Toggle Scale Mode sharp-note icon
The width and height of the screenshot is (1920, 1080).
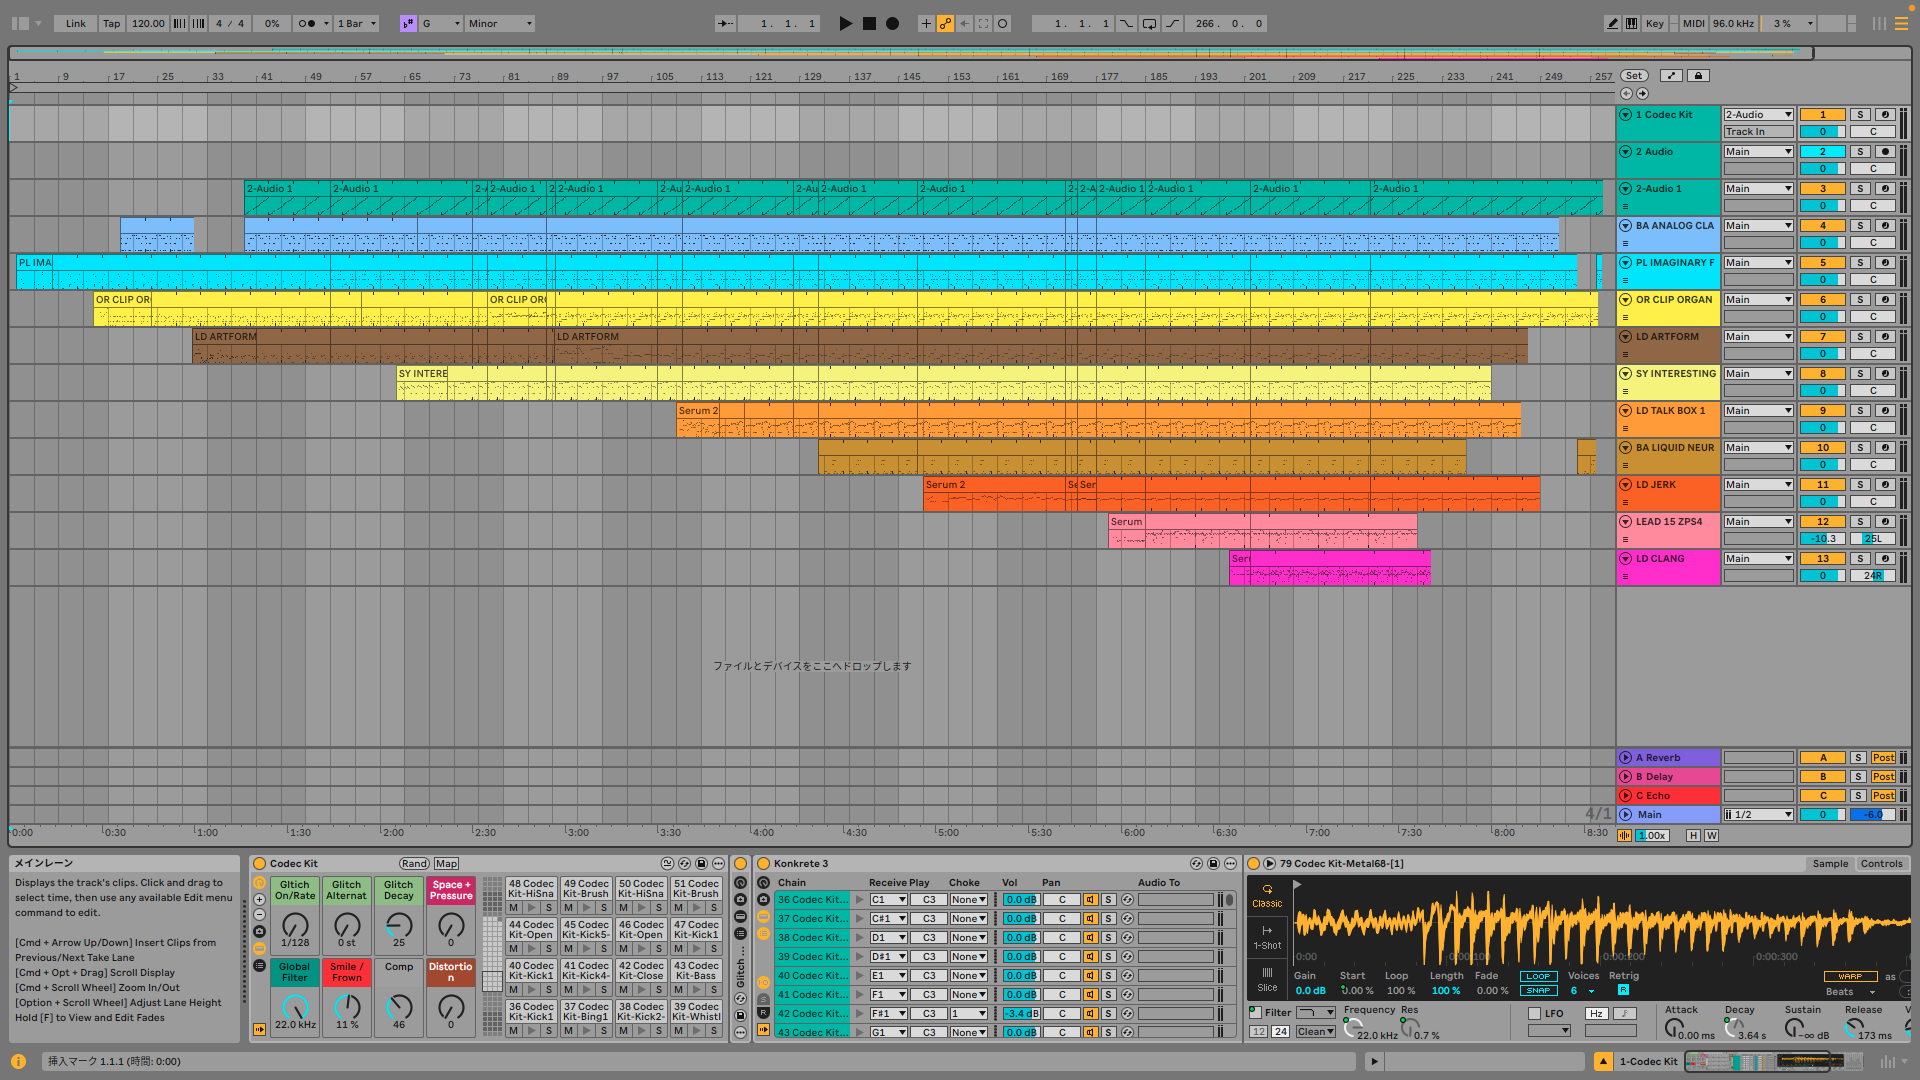point(408,23)
